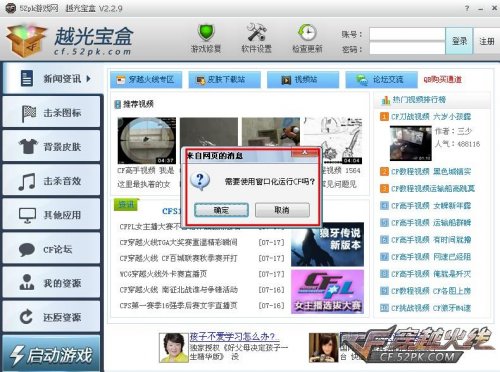Open rank 10 video CF挑战视频
Image resolution: width=500 pixels, height=372 pixels.
pos(431,308)
